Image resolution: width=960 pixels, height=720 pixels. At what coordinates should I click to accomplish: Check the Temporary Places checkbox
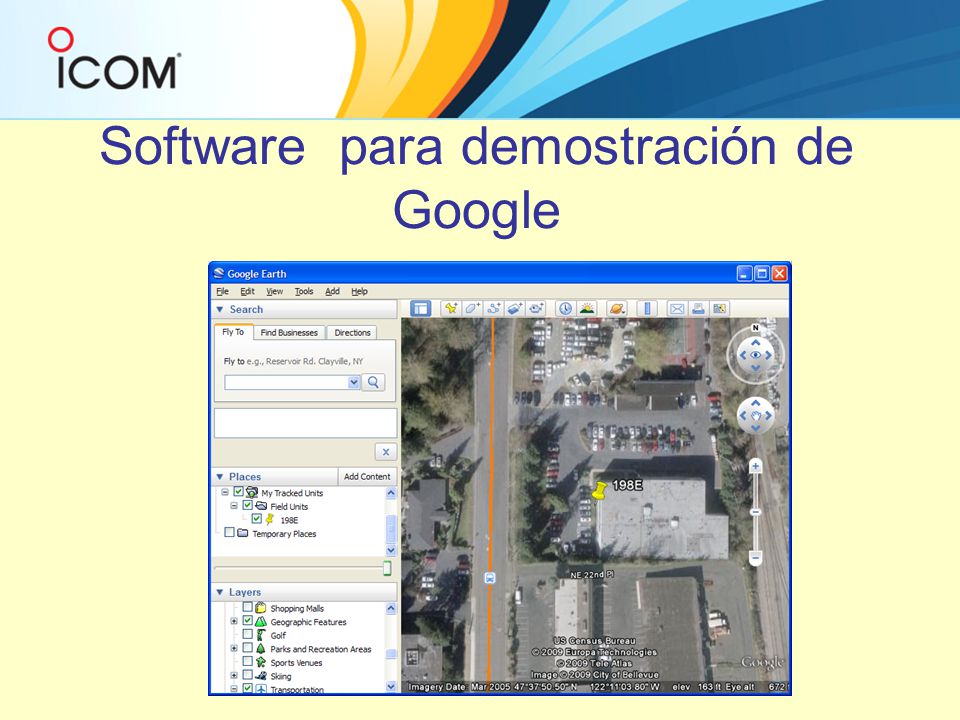(x=230, y=533)
